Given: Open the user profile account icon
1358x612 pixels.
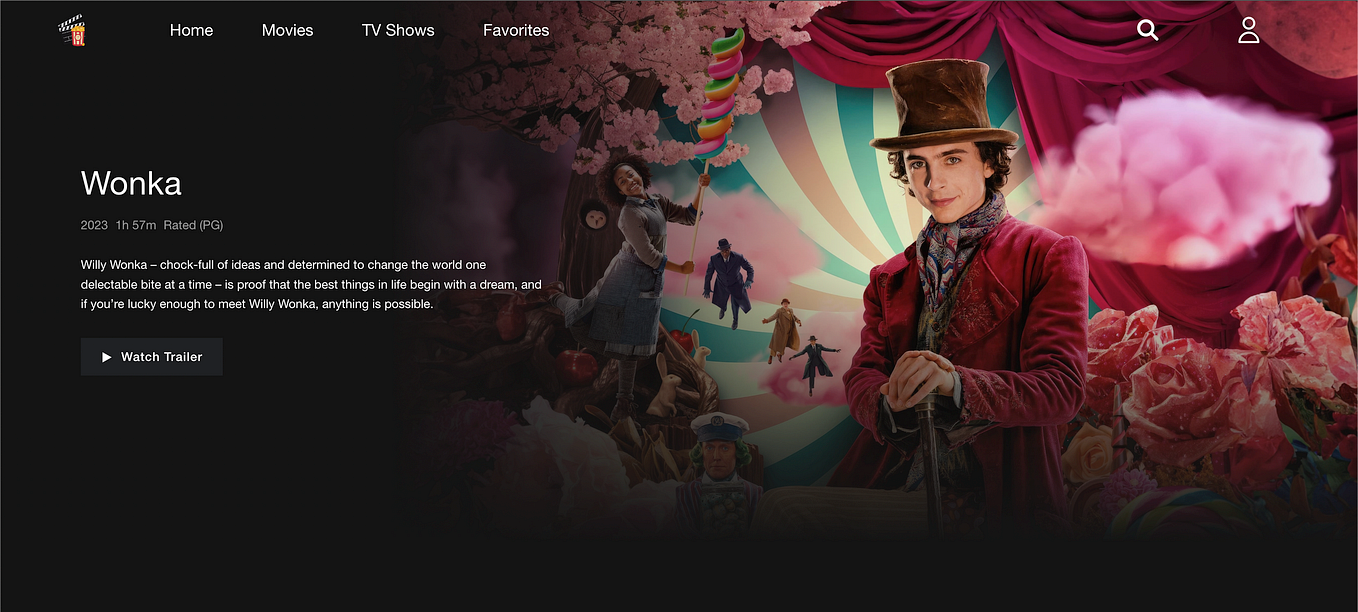Looking at the screenshot, I should (1249, 30).
